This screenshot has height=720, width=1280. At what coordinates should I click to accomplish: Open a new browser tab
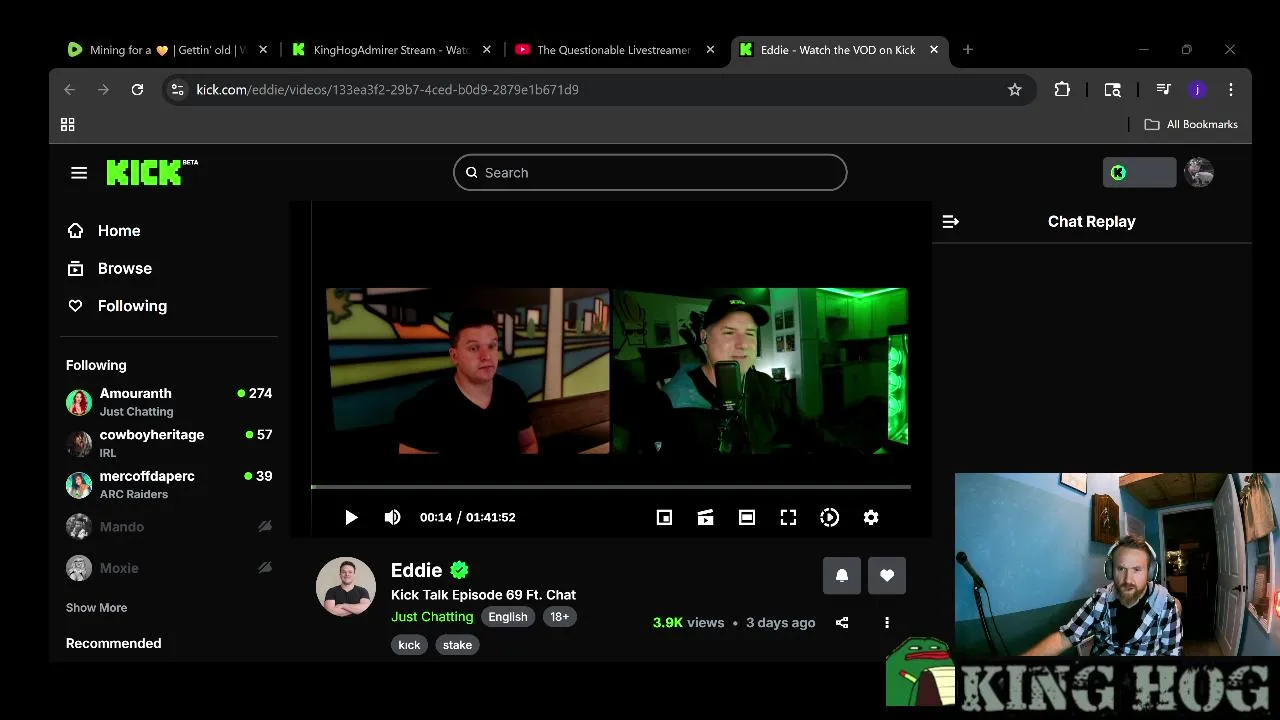point(967,50)
